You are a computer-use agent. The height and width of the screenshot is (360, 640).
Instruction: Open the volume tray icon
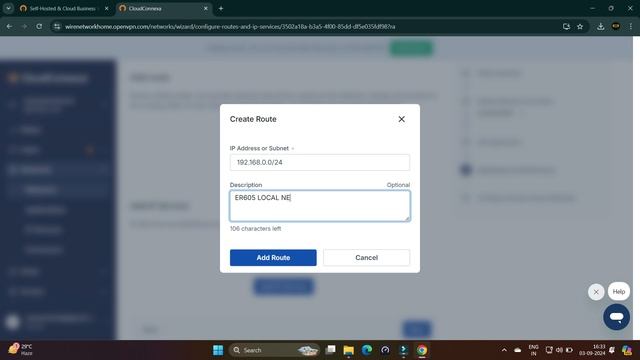coord(559,350)
